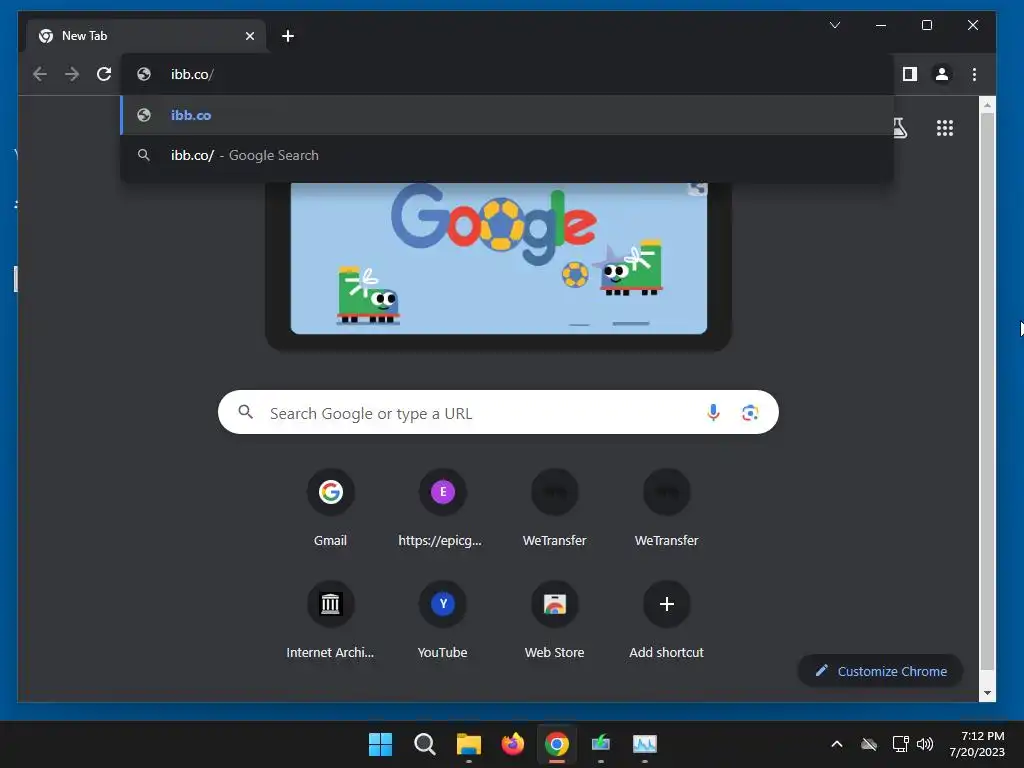The height and width of the screenshot is (768, 1024).
Task: Open the https://epicg... shortcut
Action: [x=442, y=509]
